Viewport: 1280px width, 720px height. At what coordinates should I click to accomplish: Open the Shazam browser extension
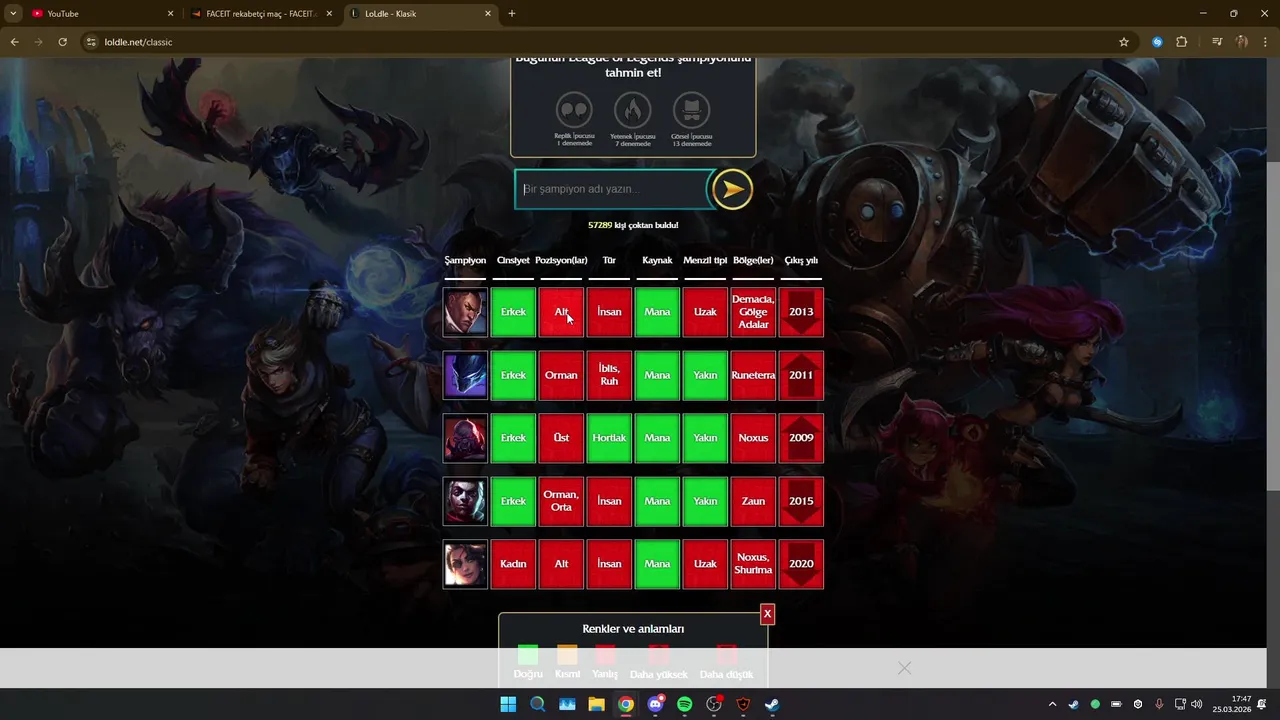pos(1157,42)
